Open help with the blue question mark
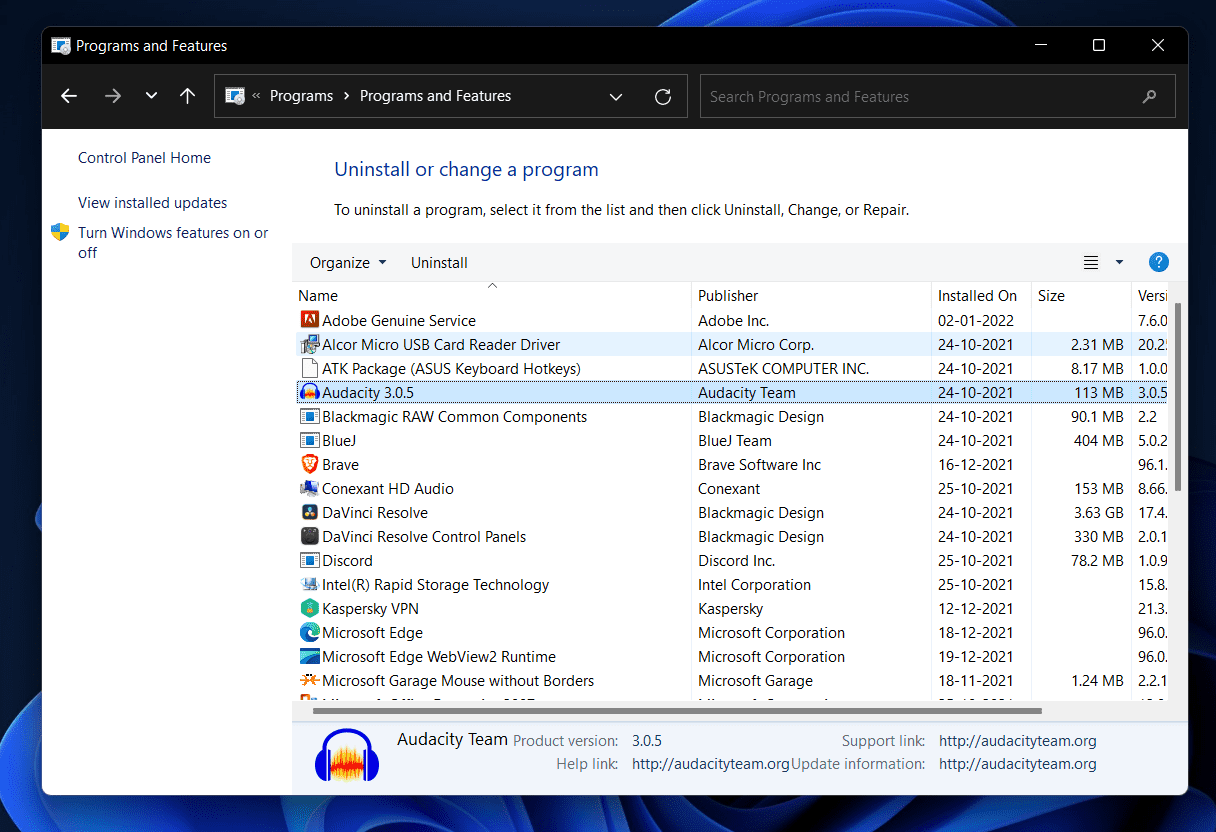The width and height of the screenshot is (1216, 832). click(1158, 262)
